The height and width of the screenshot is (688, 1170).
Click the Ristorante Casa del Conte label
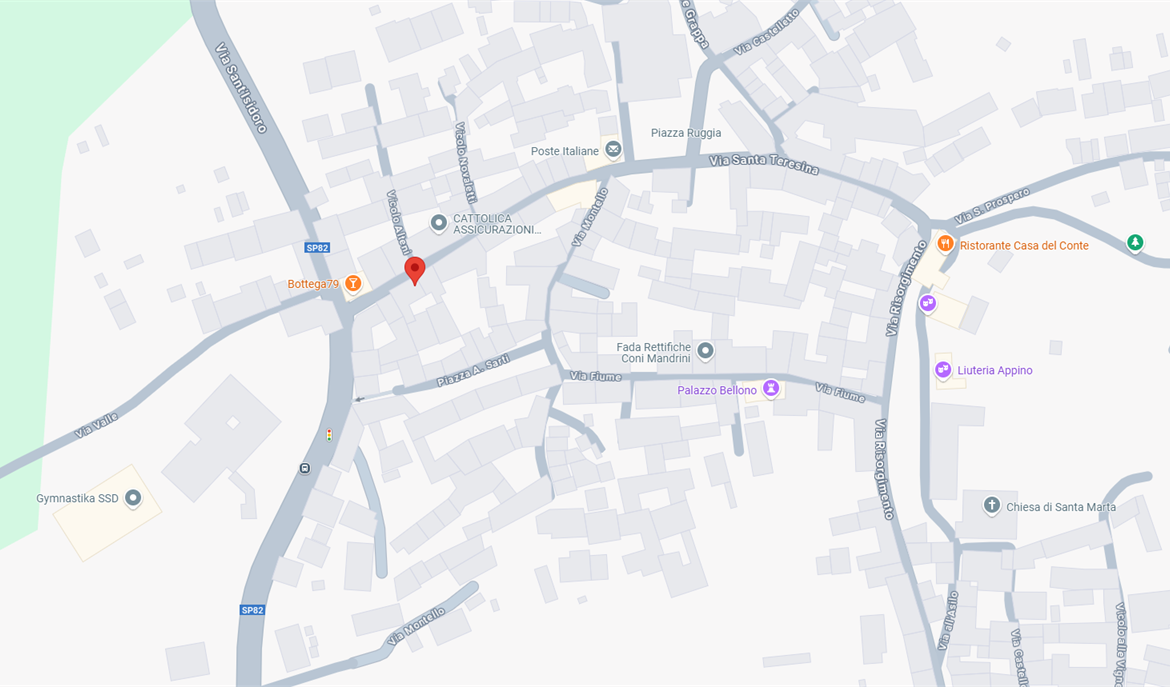tap(1024, 246)
